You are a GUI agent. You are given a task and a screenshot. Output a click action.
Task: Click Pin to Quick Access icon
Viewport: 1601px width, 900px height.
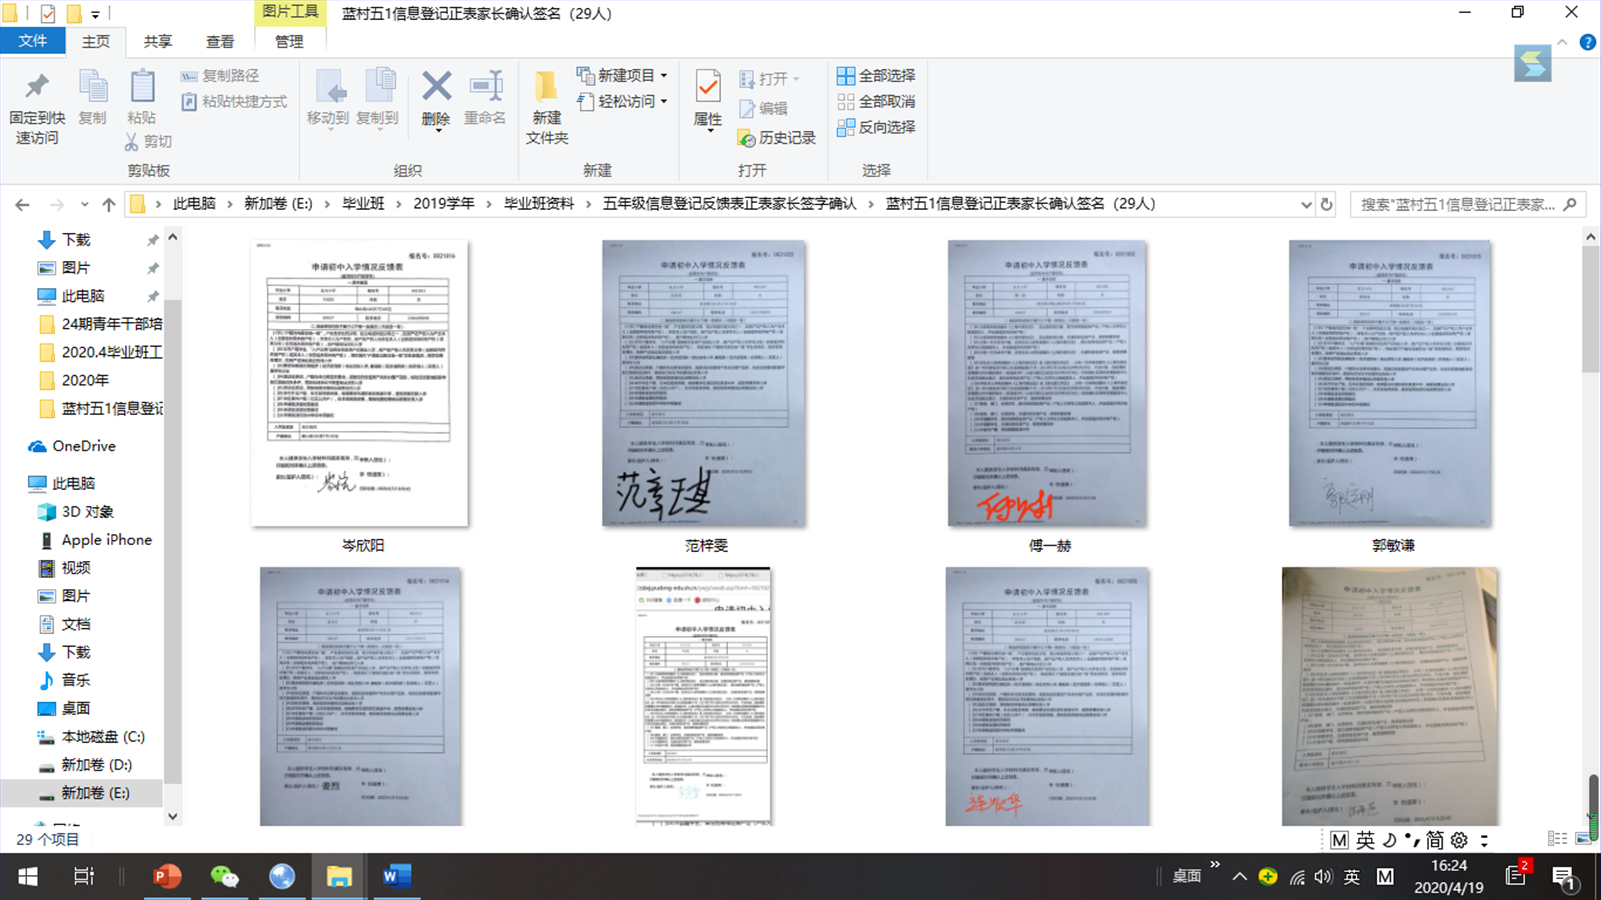click(x=37, y=105)
